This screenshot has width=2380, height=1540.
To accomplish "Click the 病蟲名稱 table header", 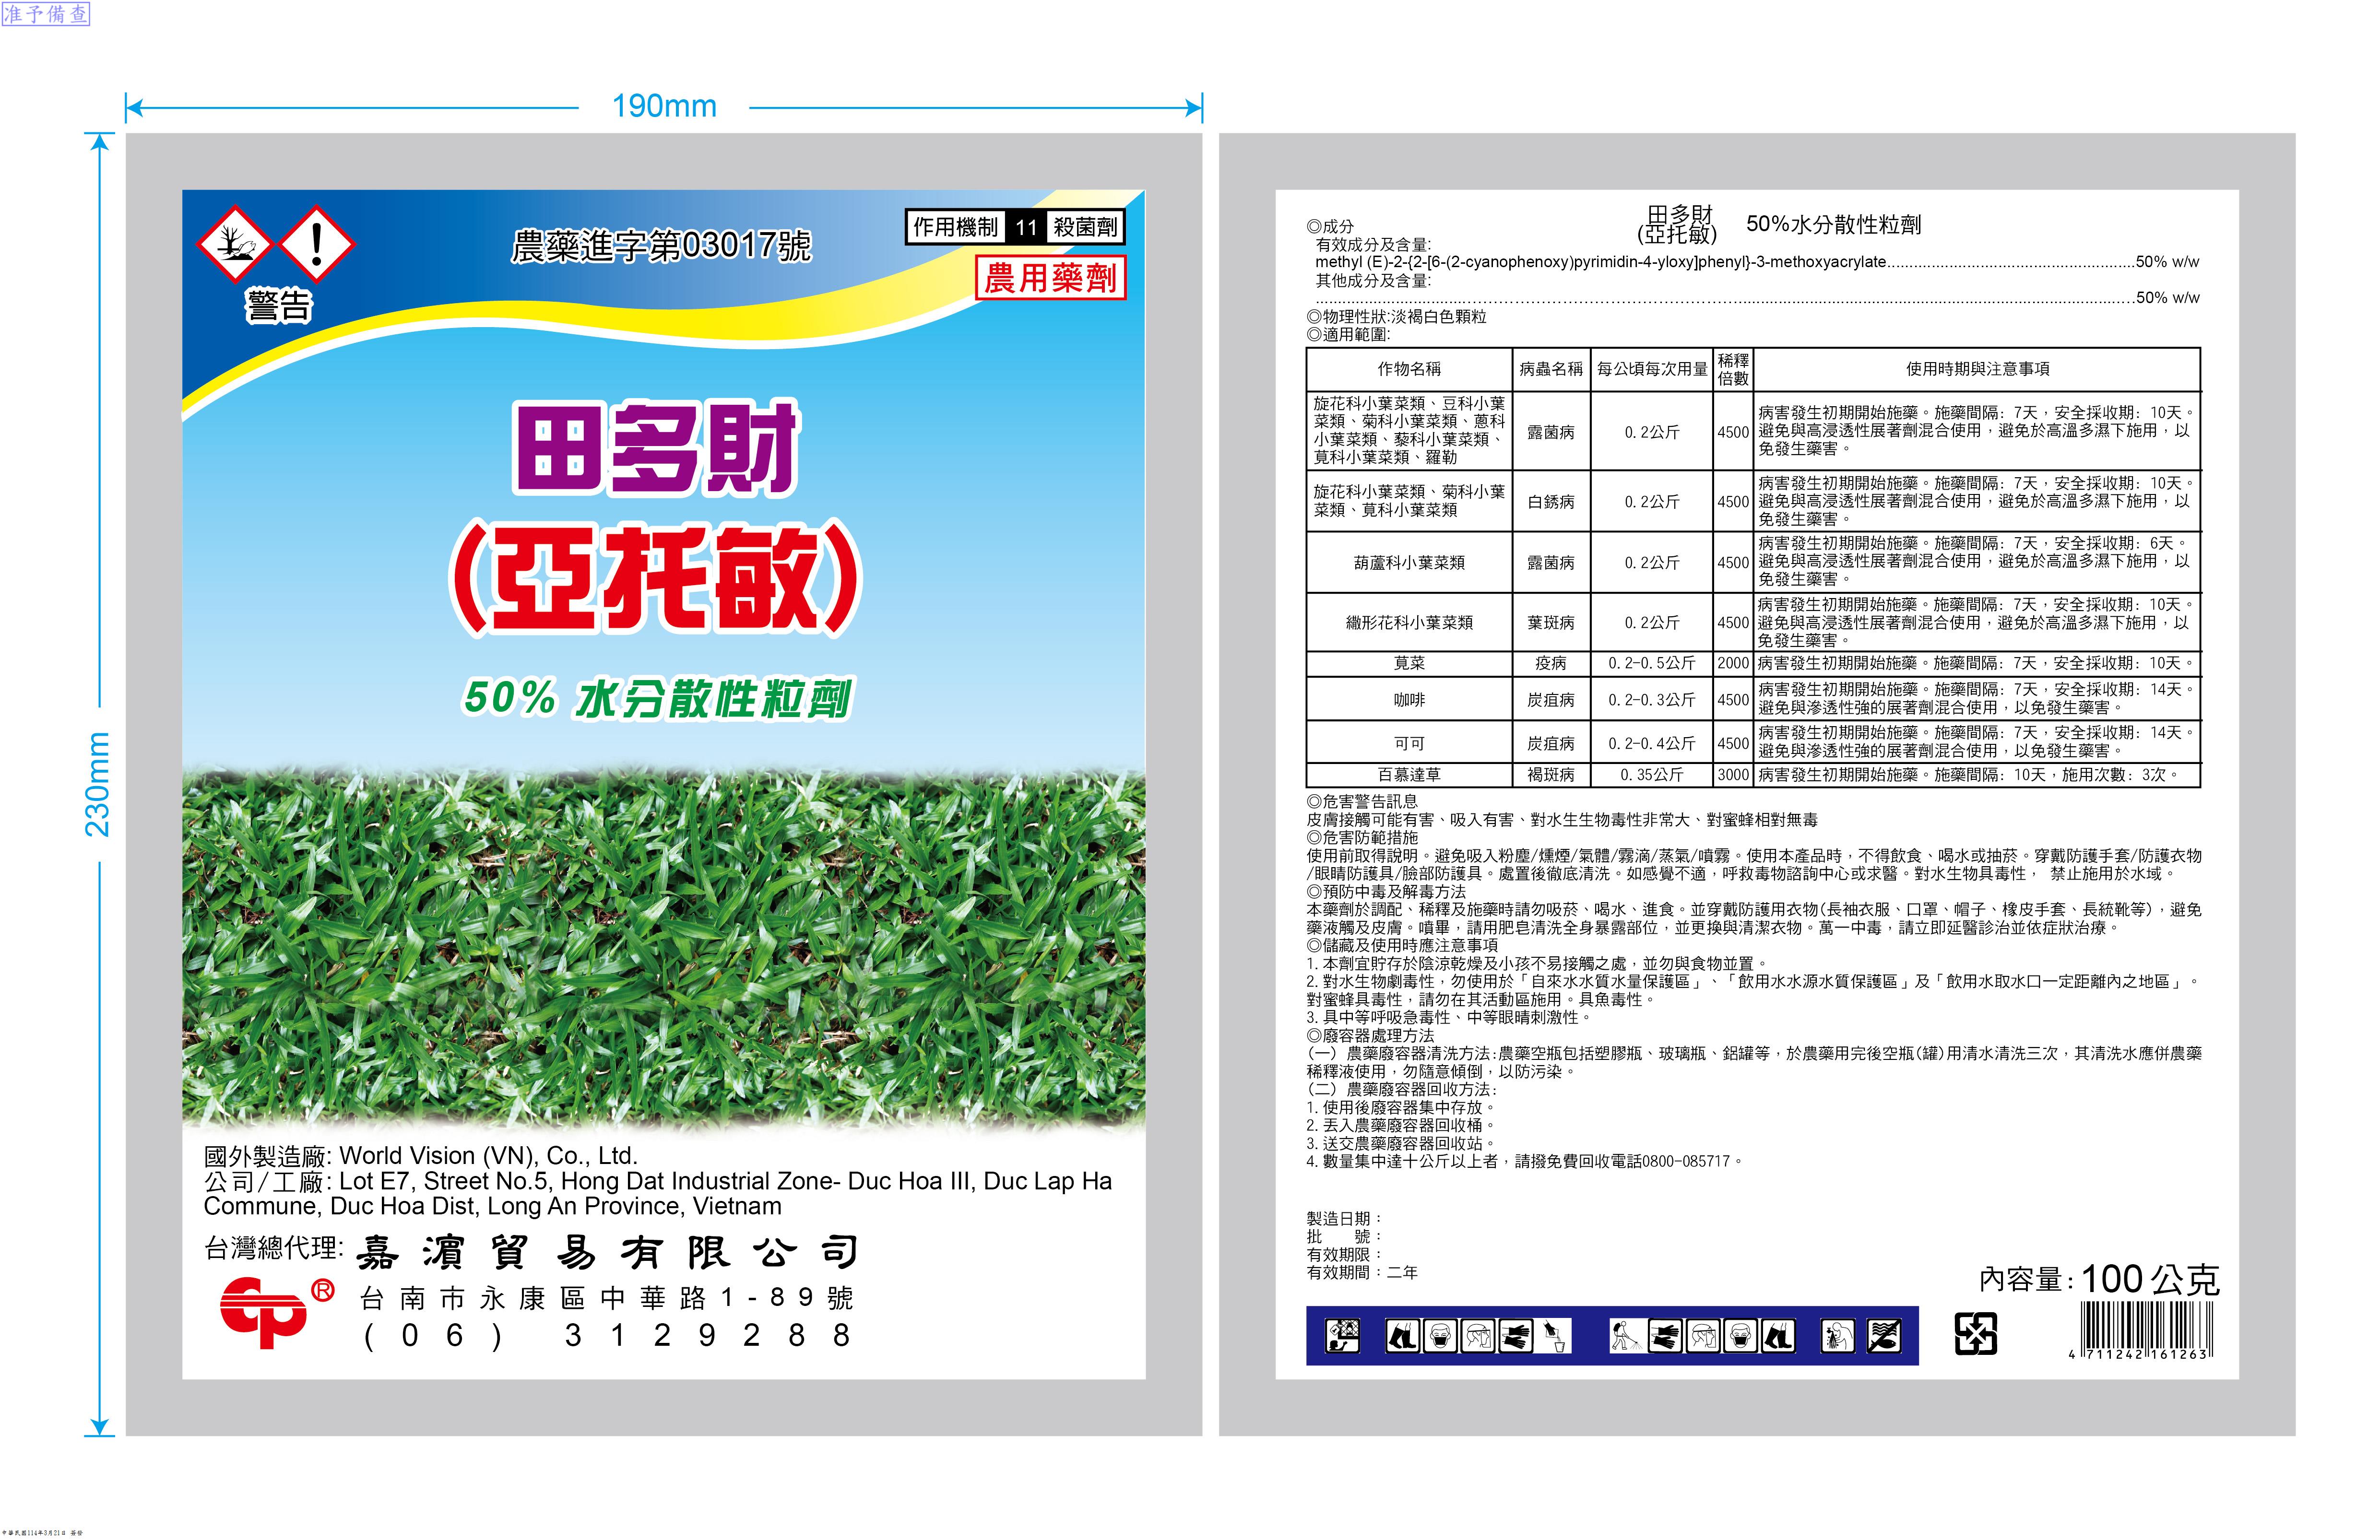I will tap(1551, 369).
